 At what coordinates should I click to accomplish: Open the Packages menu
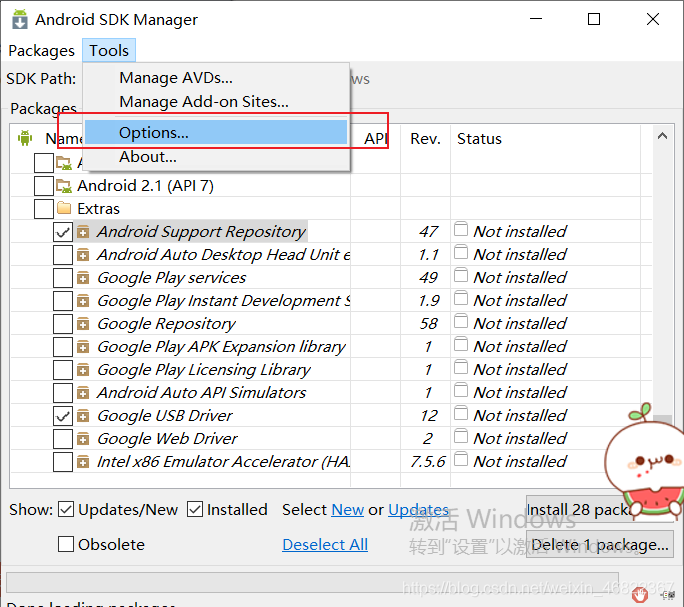41,51
